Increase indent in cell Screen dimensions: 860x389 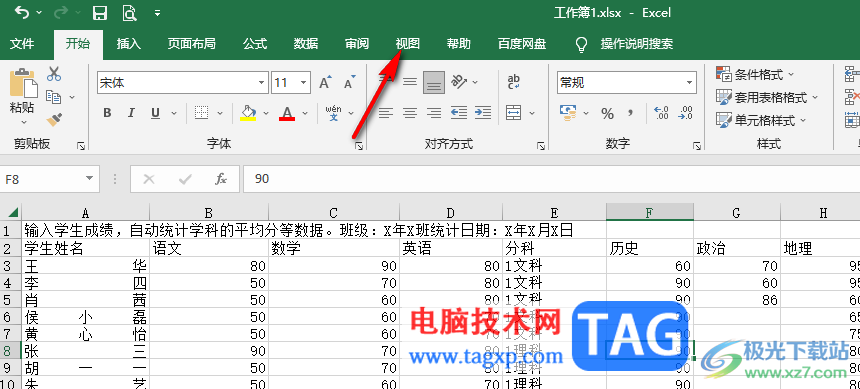click(x=483, y=113)
